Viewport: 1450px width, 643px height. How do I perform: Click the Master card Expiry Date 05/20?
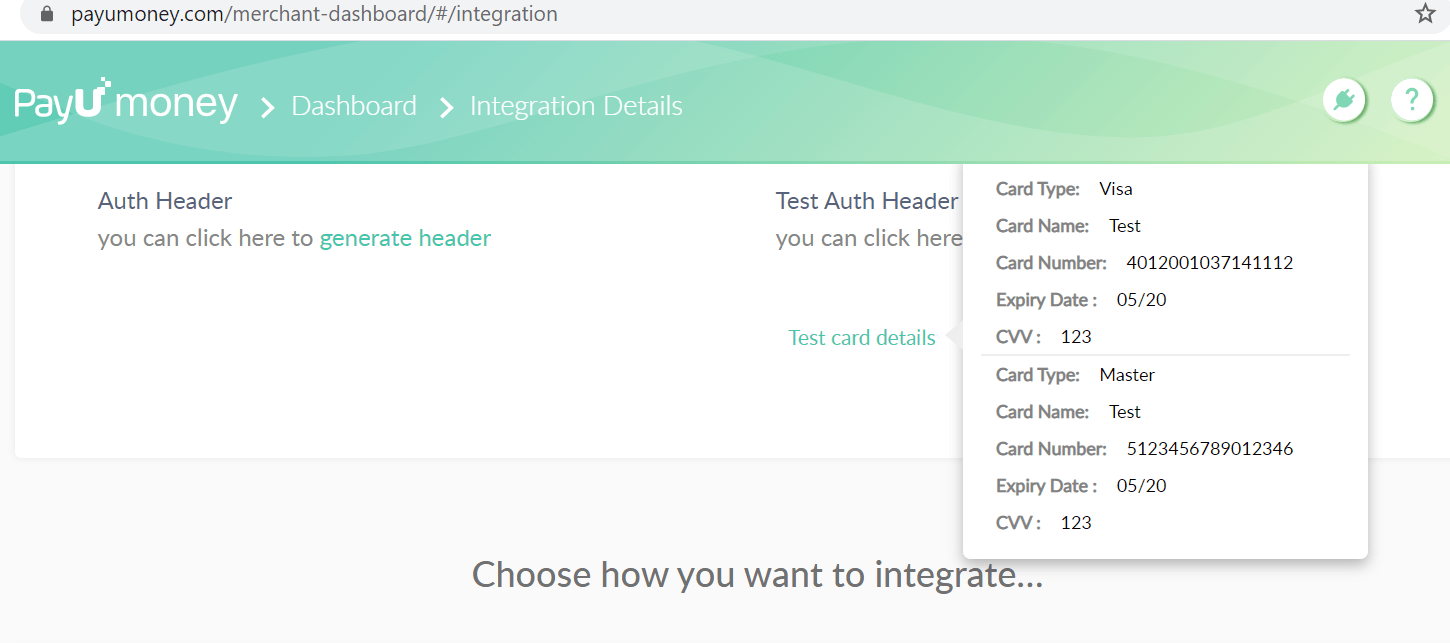click(1142, 486)
